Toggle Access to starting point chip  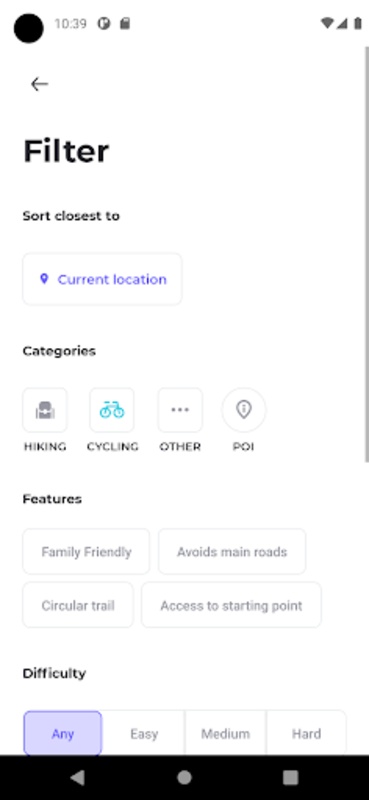[231, 605]
